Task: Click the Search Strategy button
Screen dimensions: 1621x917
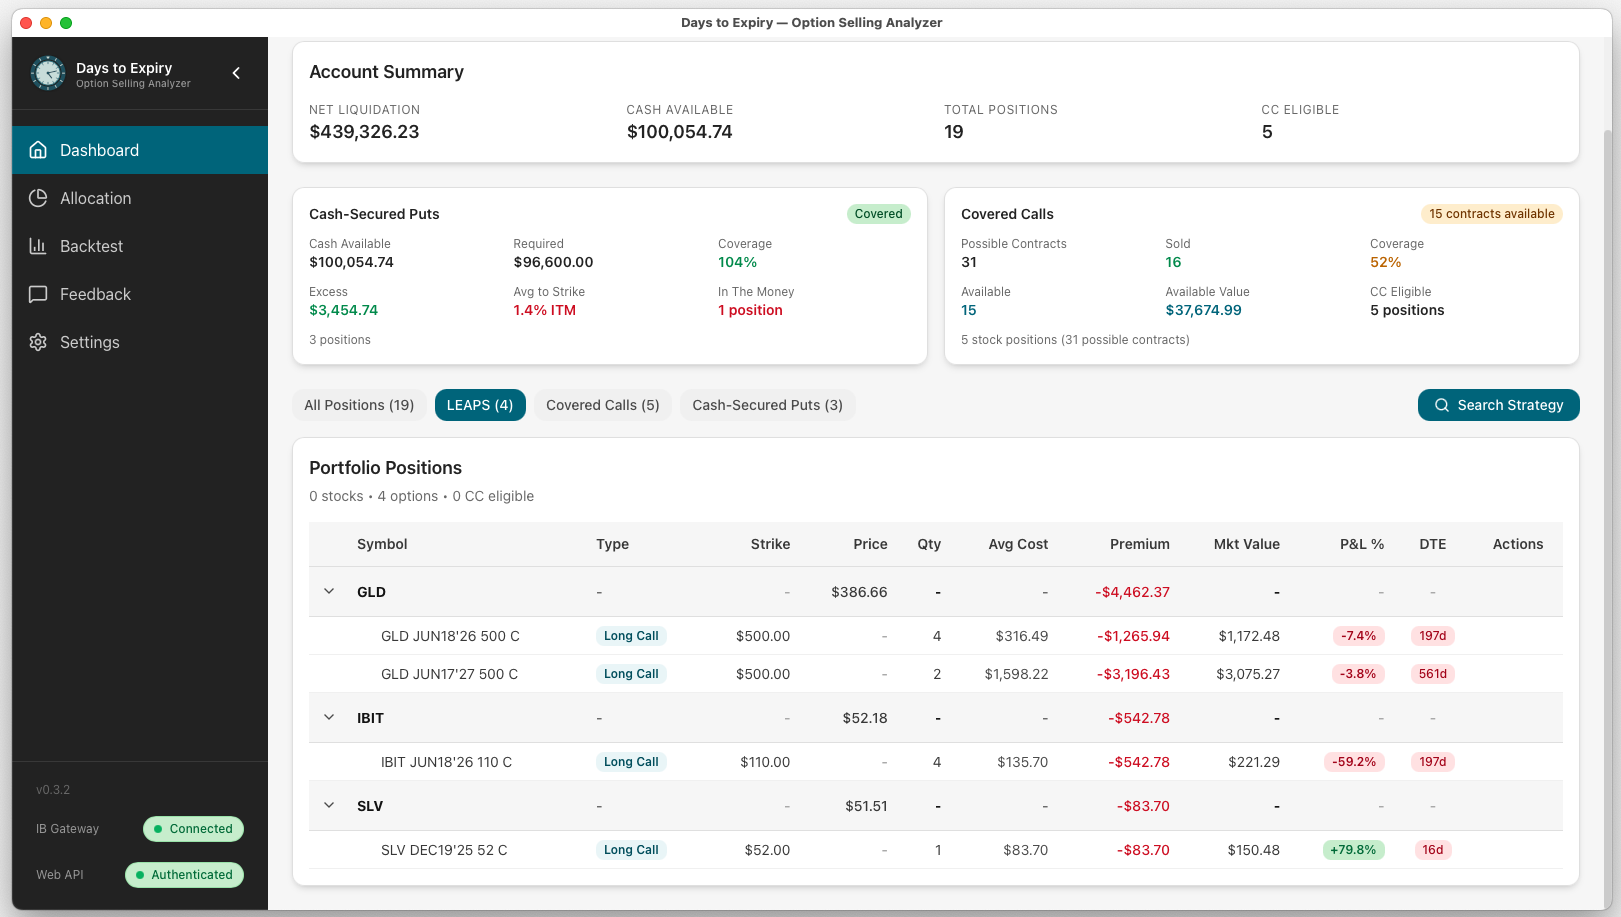Action: [1498, 405]
